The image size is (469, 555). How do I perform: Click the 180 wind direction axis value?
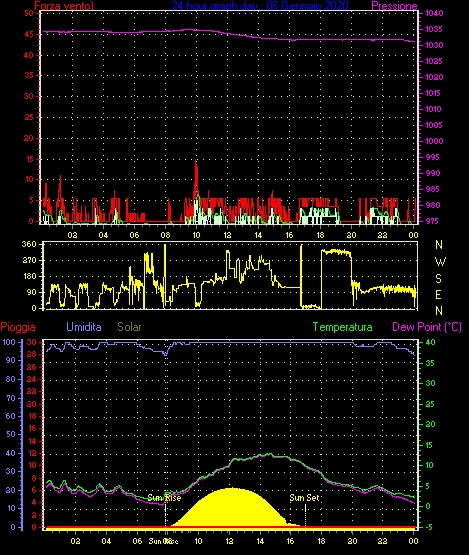pos(29,276)
